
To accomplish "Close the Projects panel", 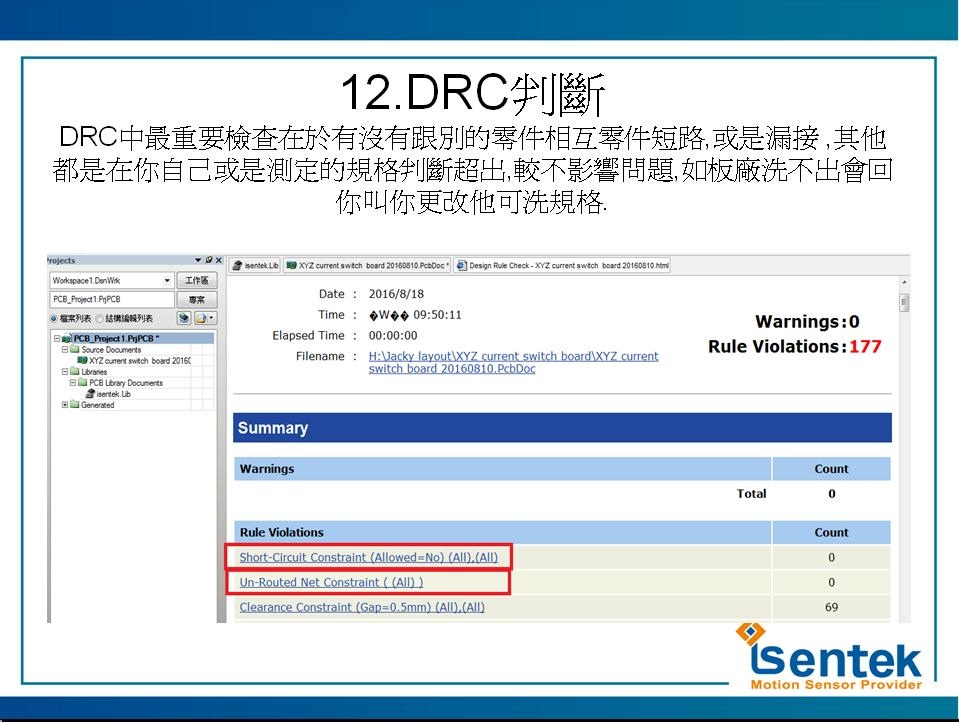I will 219,260.
